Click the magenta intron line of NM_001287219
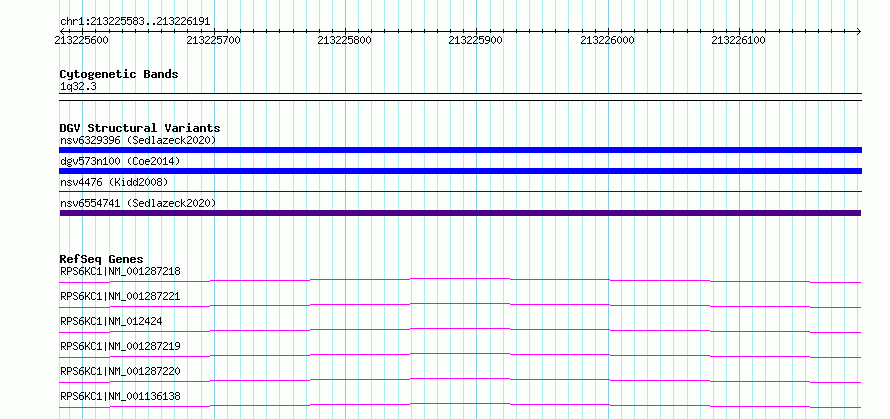Screen dimensions: 890x419 (x=460, y=354)
